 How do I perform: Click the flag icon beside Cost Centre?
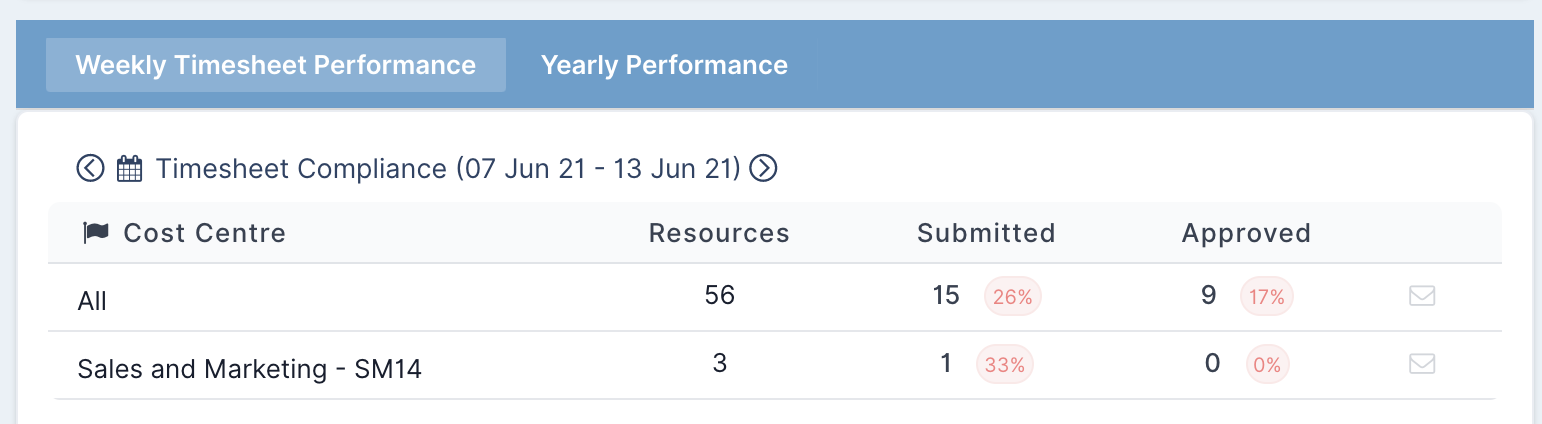[96, 233]
